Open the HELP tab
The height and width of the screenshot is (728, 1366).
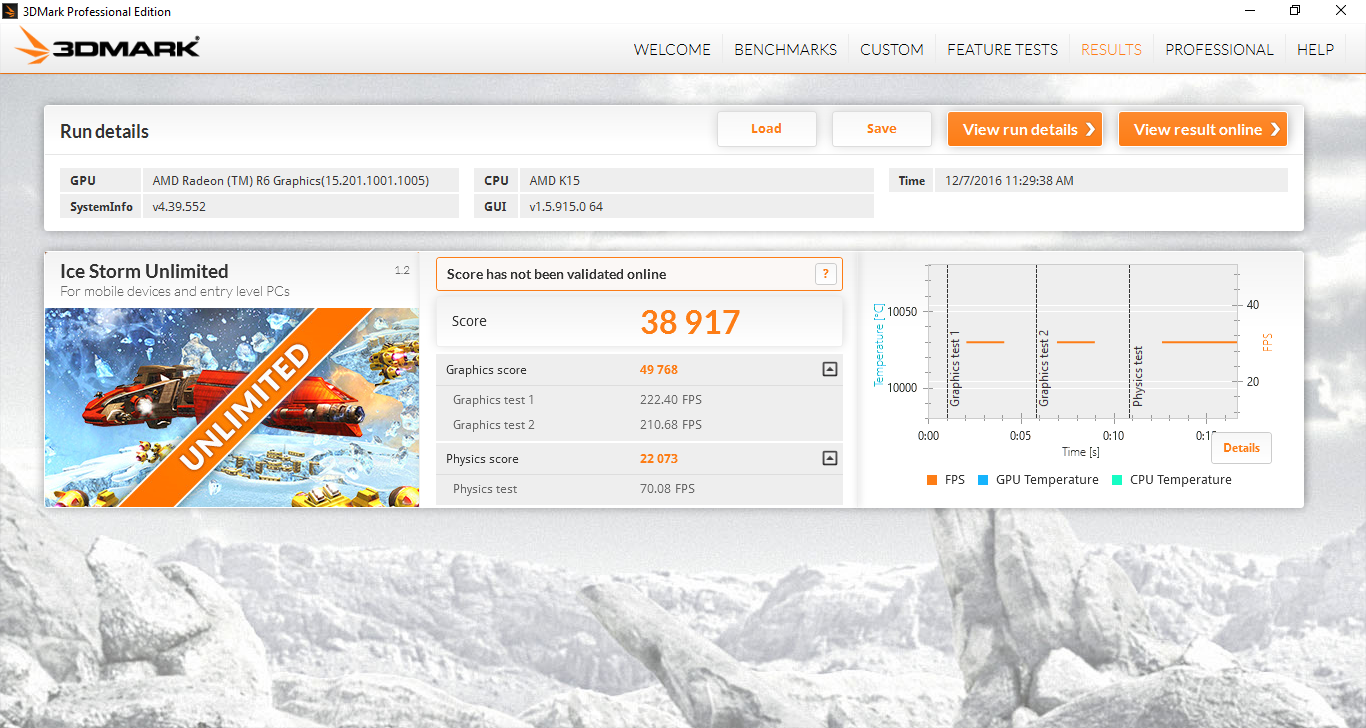click(x=1315, y=49)
